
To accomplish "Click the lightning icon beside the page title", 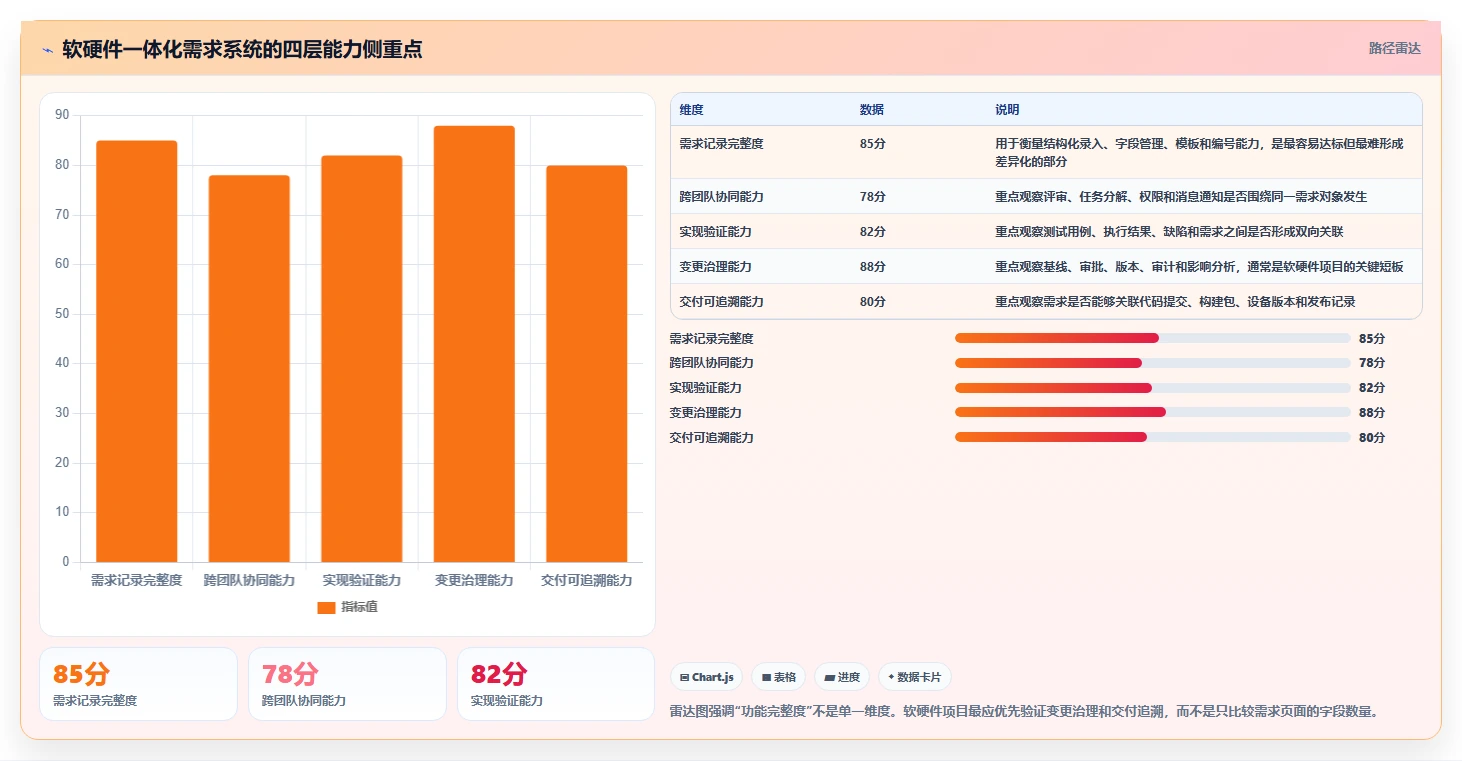I will pyautogui.click(x=47, y=49).
